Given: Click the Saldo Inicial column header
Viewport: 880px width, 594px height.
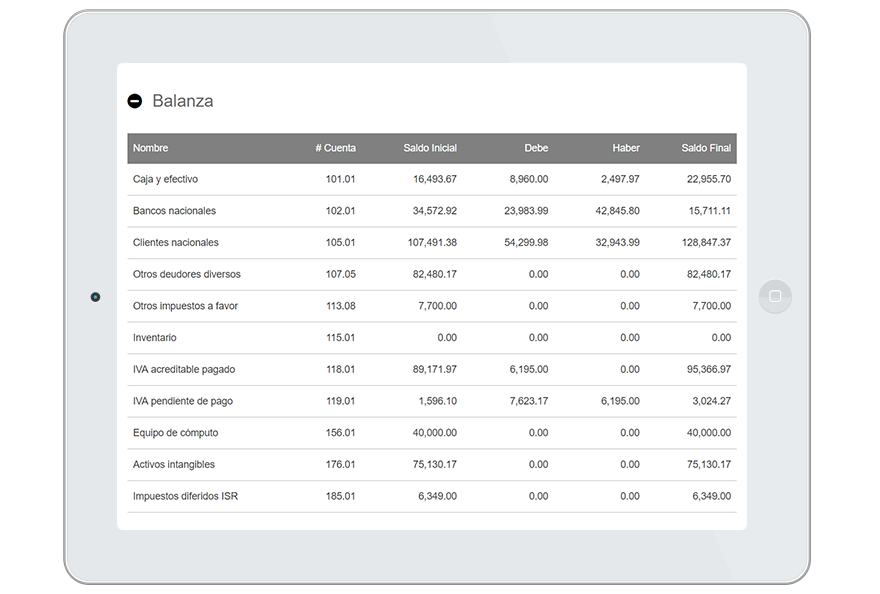Looking at the screenshot, I should [x=430, y=148].
